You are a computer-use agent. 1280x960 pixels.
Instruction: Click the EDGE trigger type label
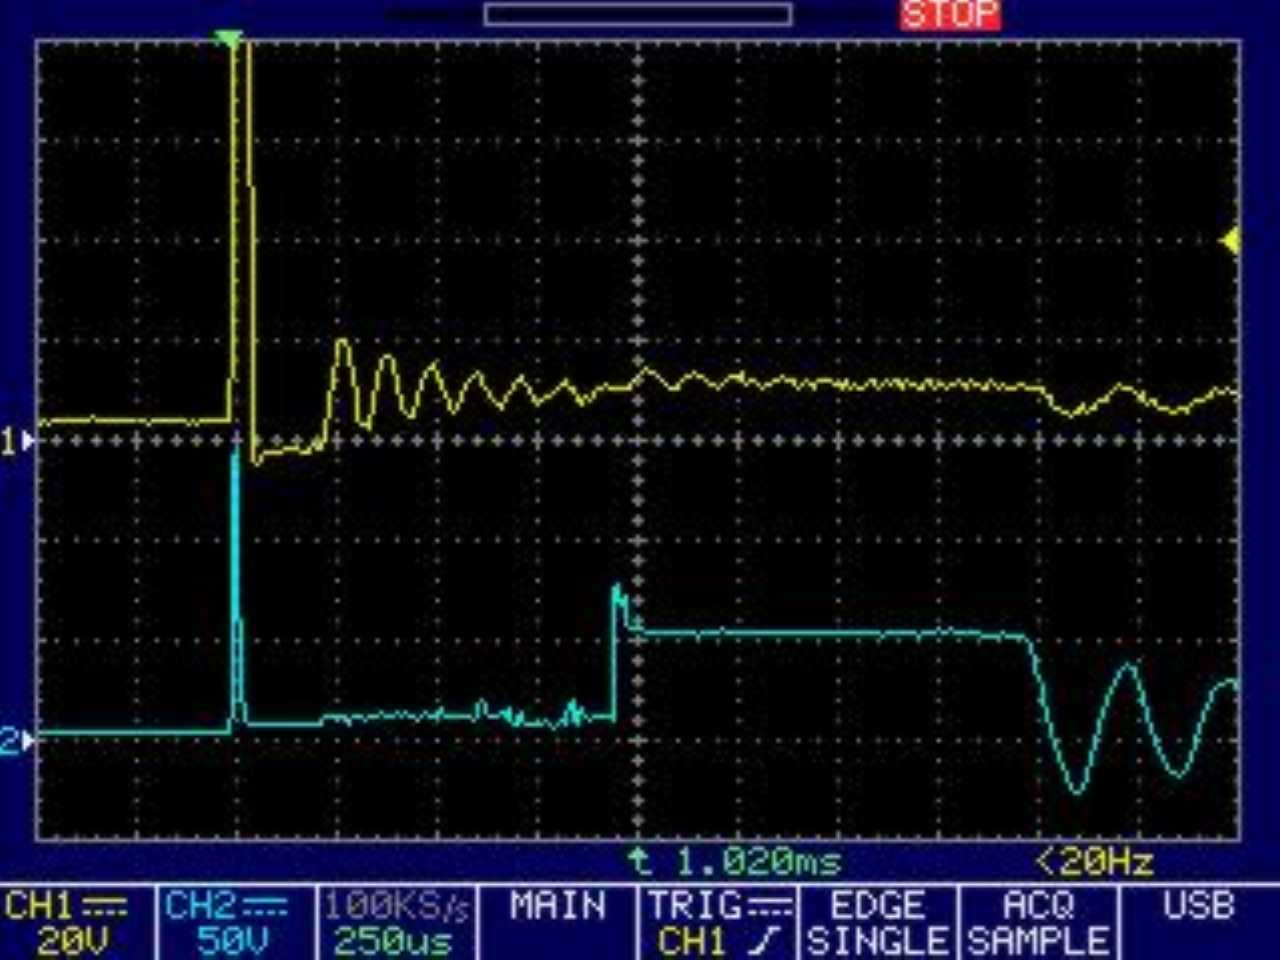pyautogui.click(x=877, y=906)
